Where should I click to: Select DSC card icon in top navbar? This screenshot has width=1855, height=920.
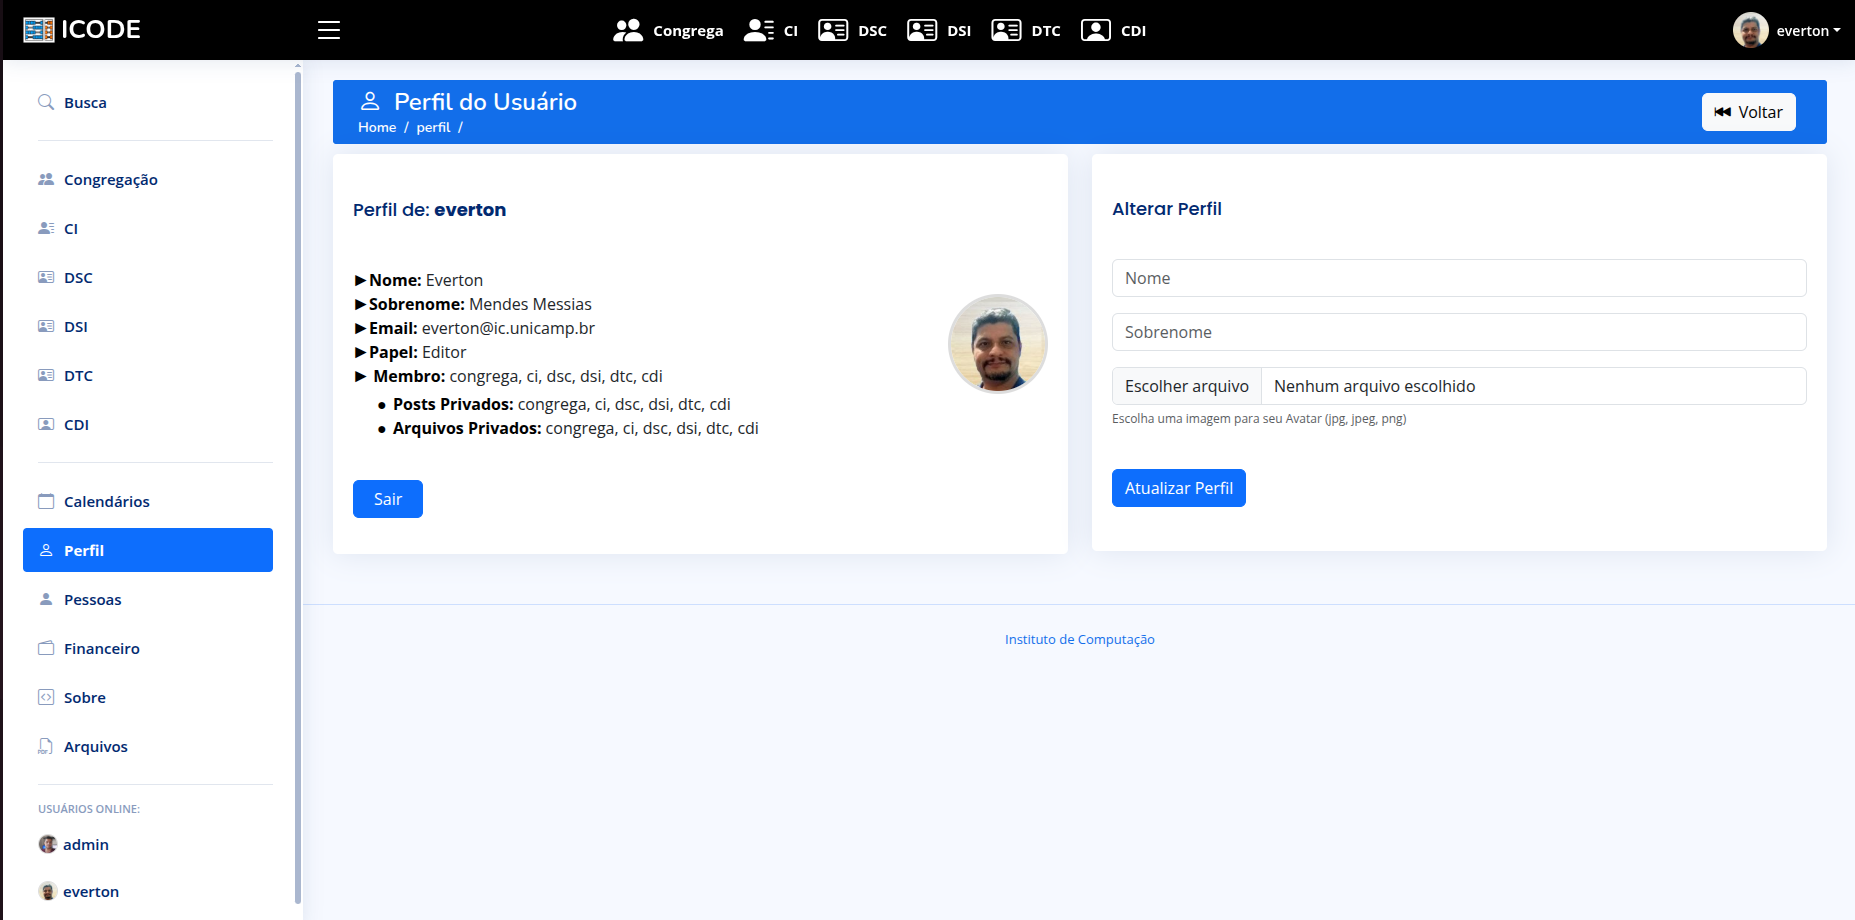coord(833,30)
